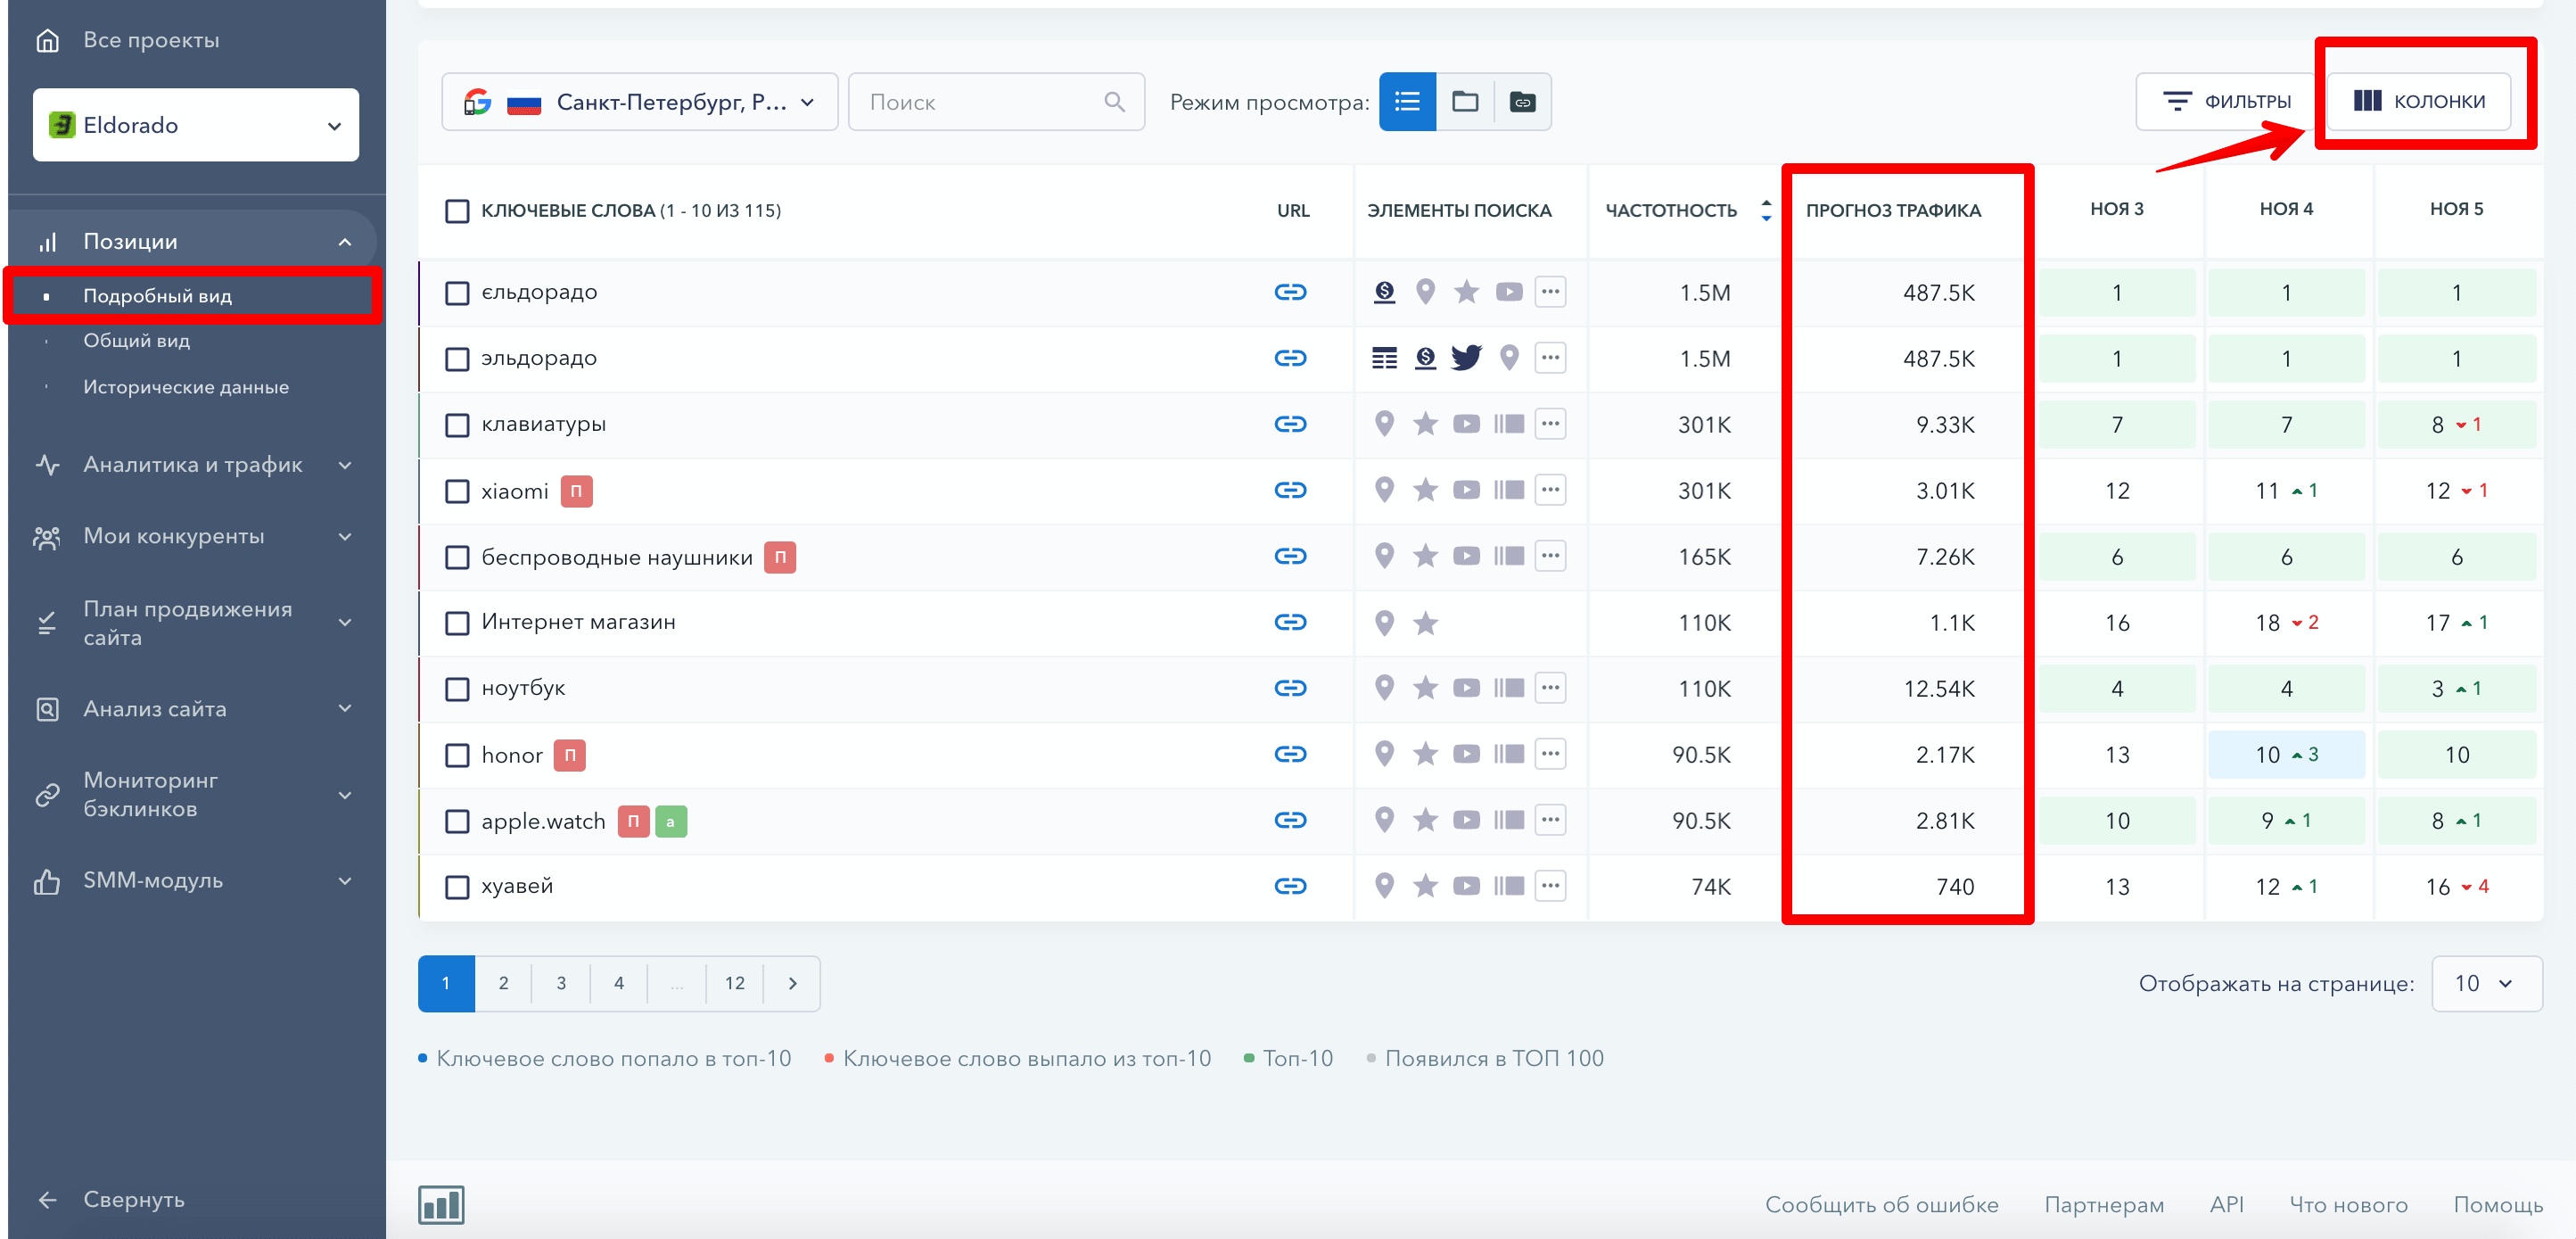Check the Интернет магазин checkbox

pos(457,623)
